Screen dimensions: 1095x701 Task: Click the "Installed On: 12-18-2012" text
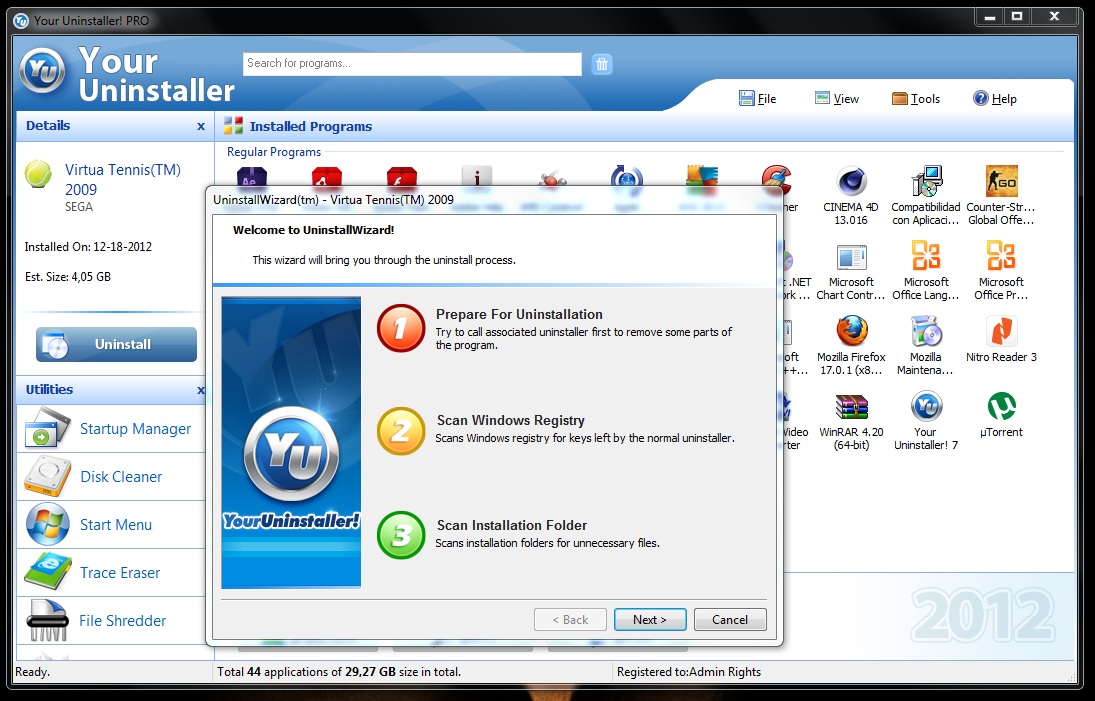click(x=88, y=246)
